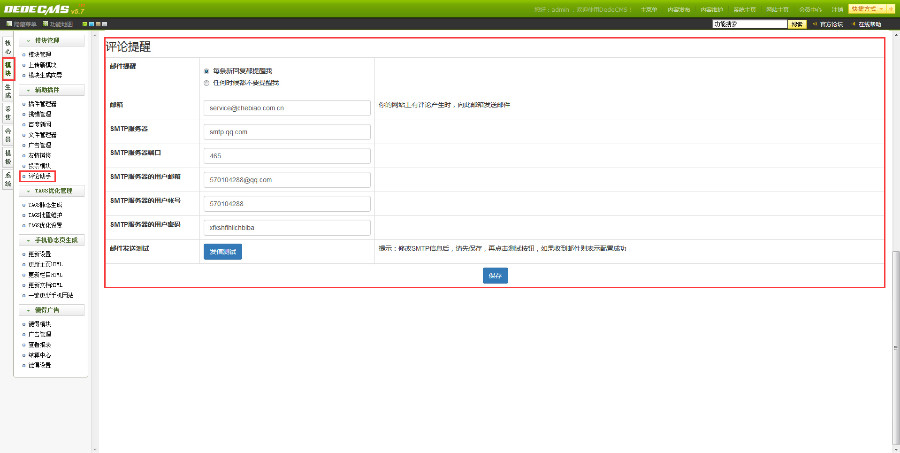Open the module generation wizard sidebar link
Viewport: 900px width, 453px height.
[45, 75]
